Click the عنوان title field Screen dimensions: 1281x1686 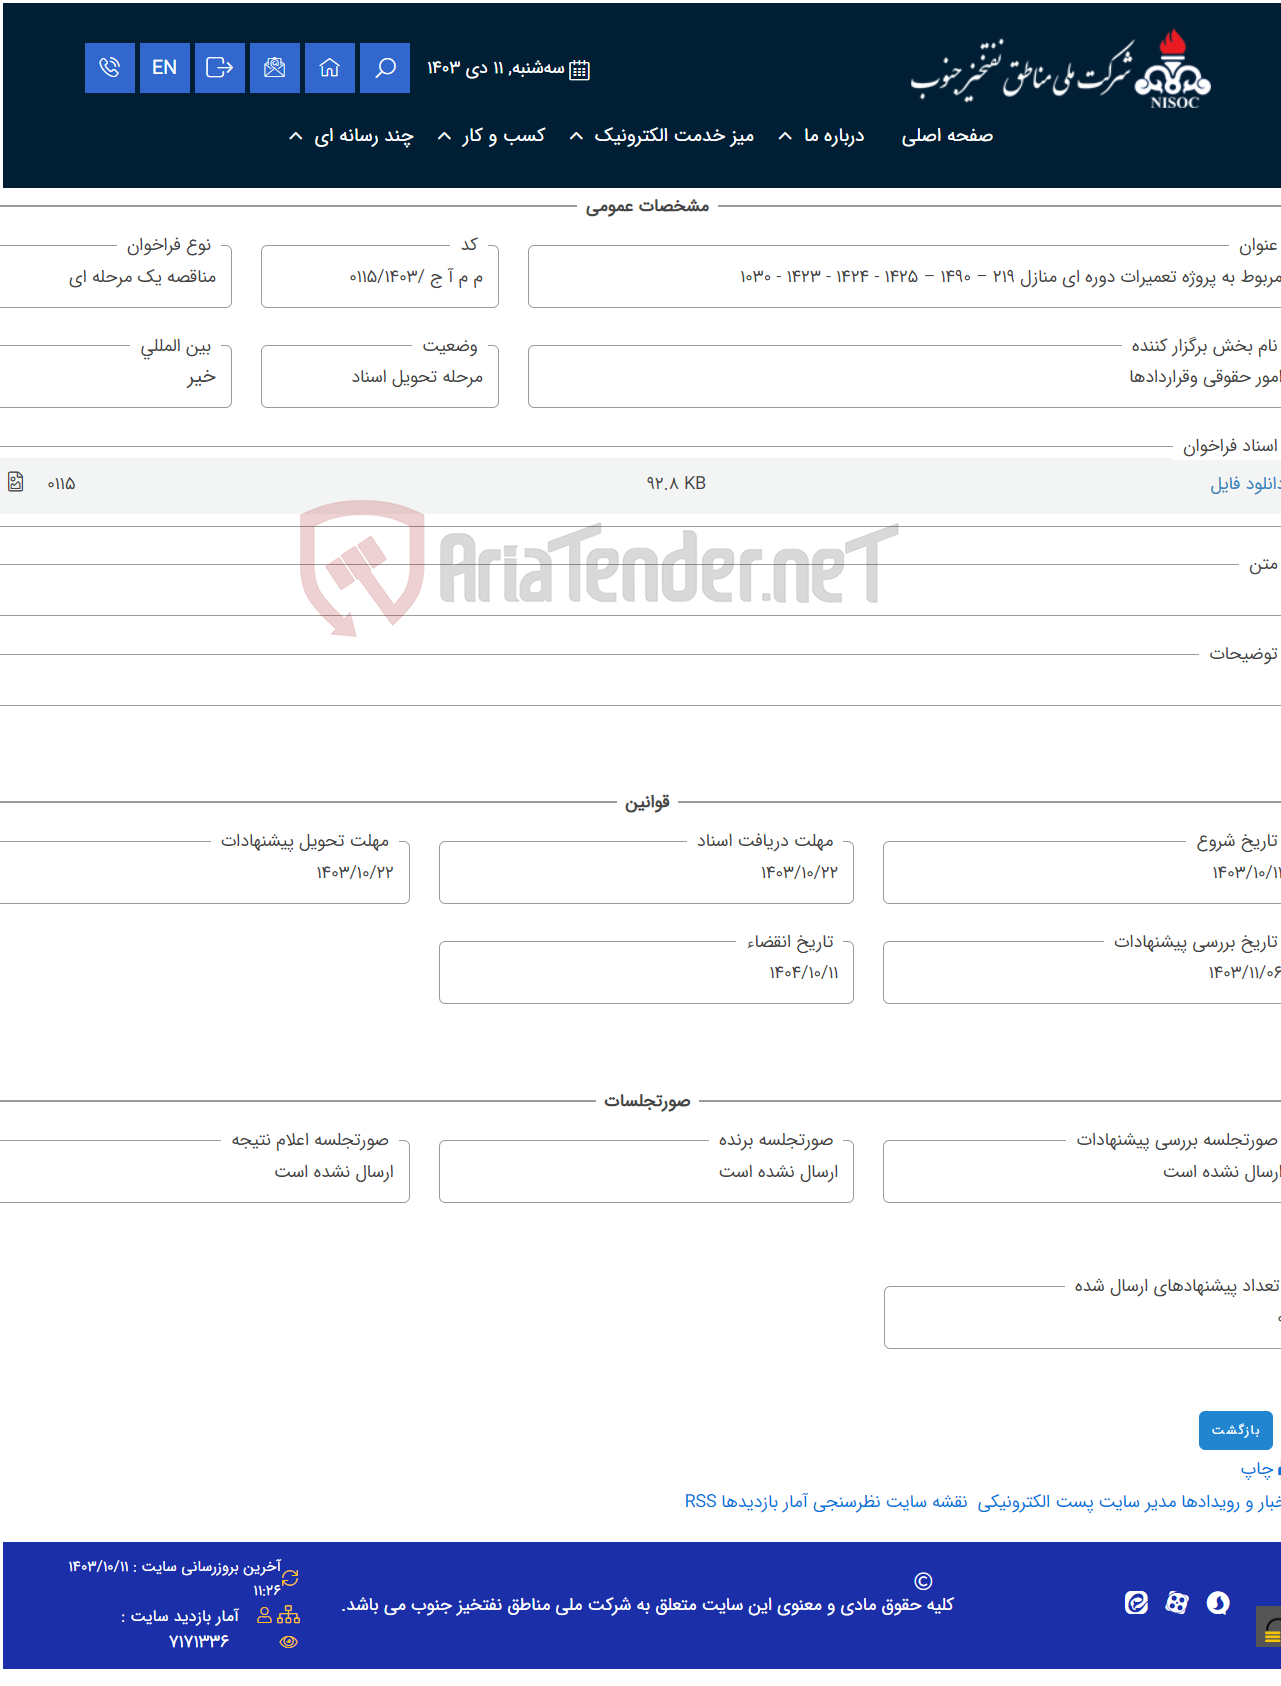click(904, 276)
